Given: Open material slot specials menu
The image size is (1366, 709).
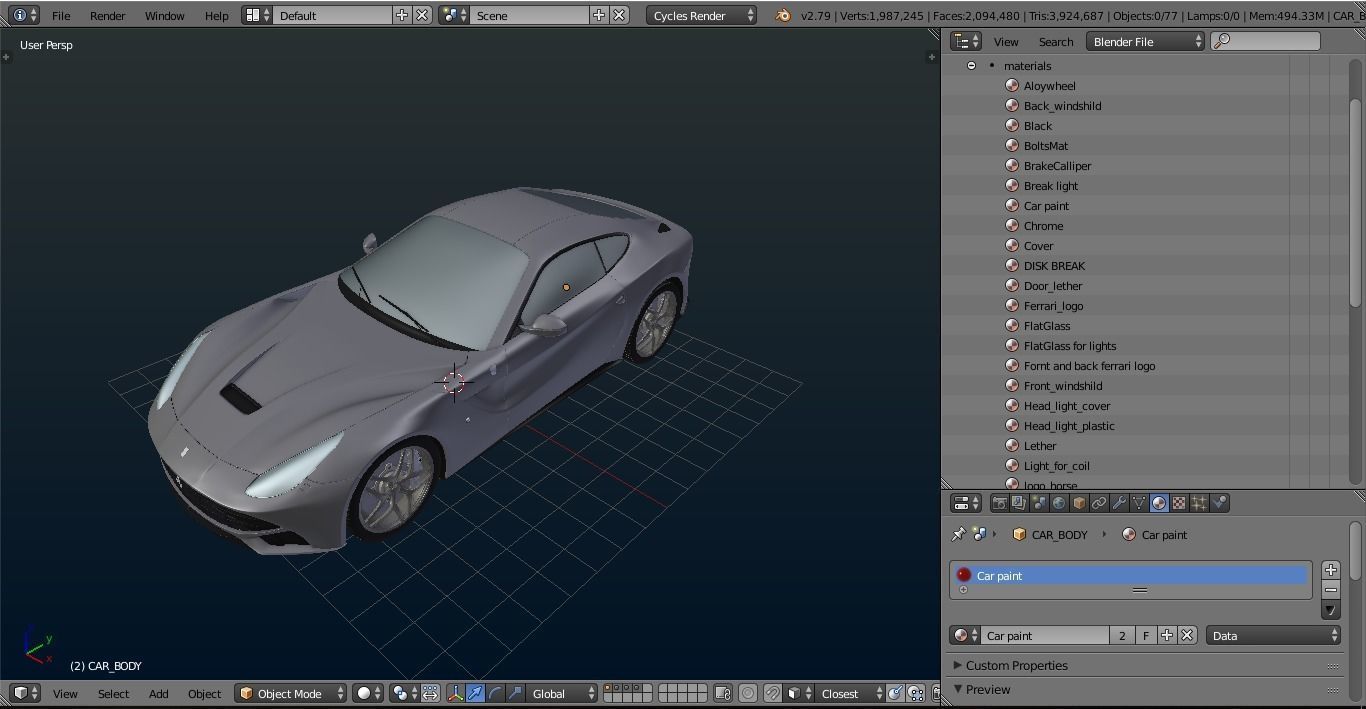Looking at the screenshot, I should coord(1330,610).
